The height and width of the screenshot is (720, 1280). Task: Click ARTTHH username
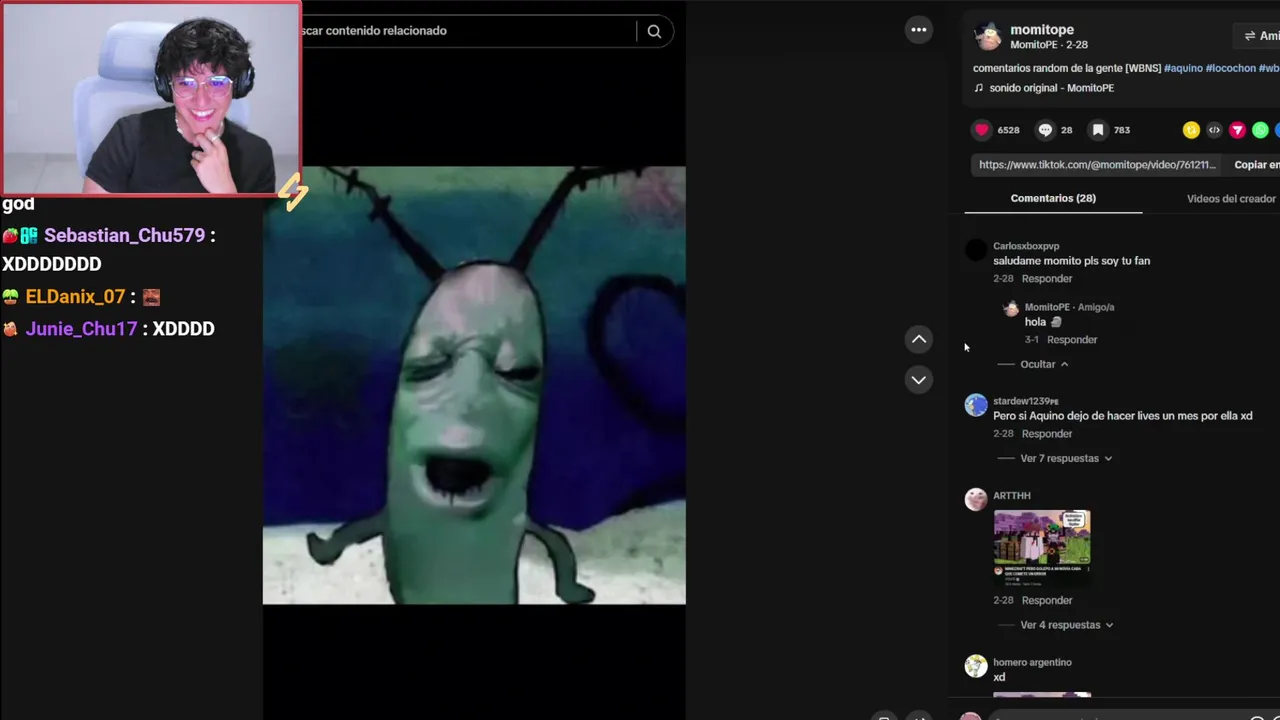[x=1011, y=496]
